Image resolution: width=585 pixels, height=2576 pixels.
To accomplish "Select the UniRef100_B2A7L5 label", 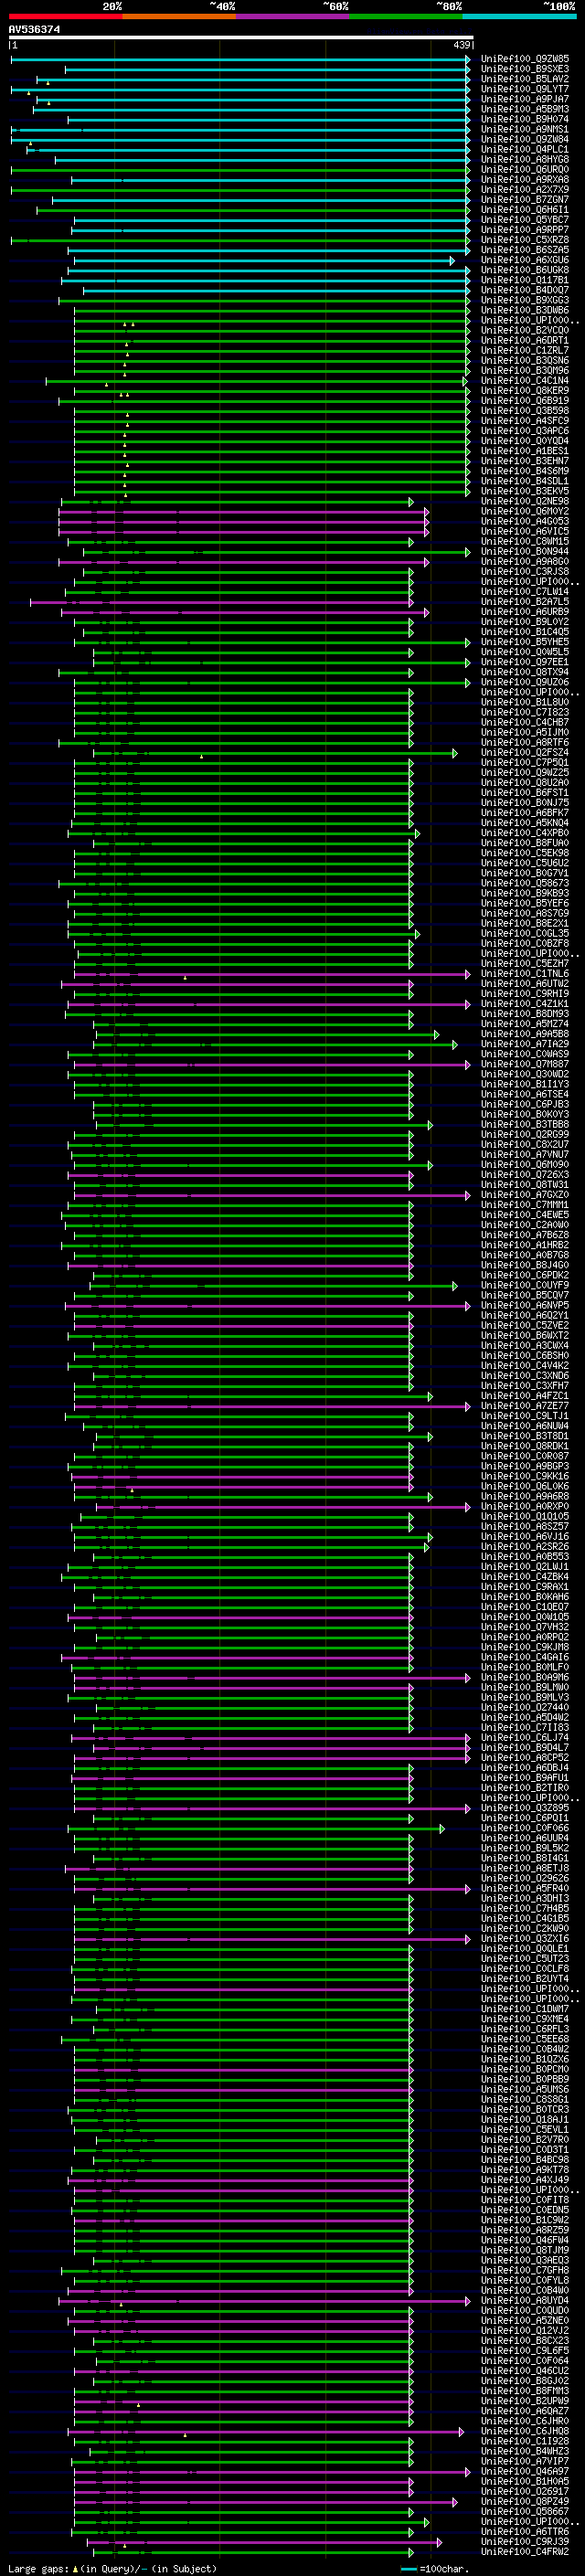I will [525, 602].
